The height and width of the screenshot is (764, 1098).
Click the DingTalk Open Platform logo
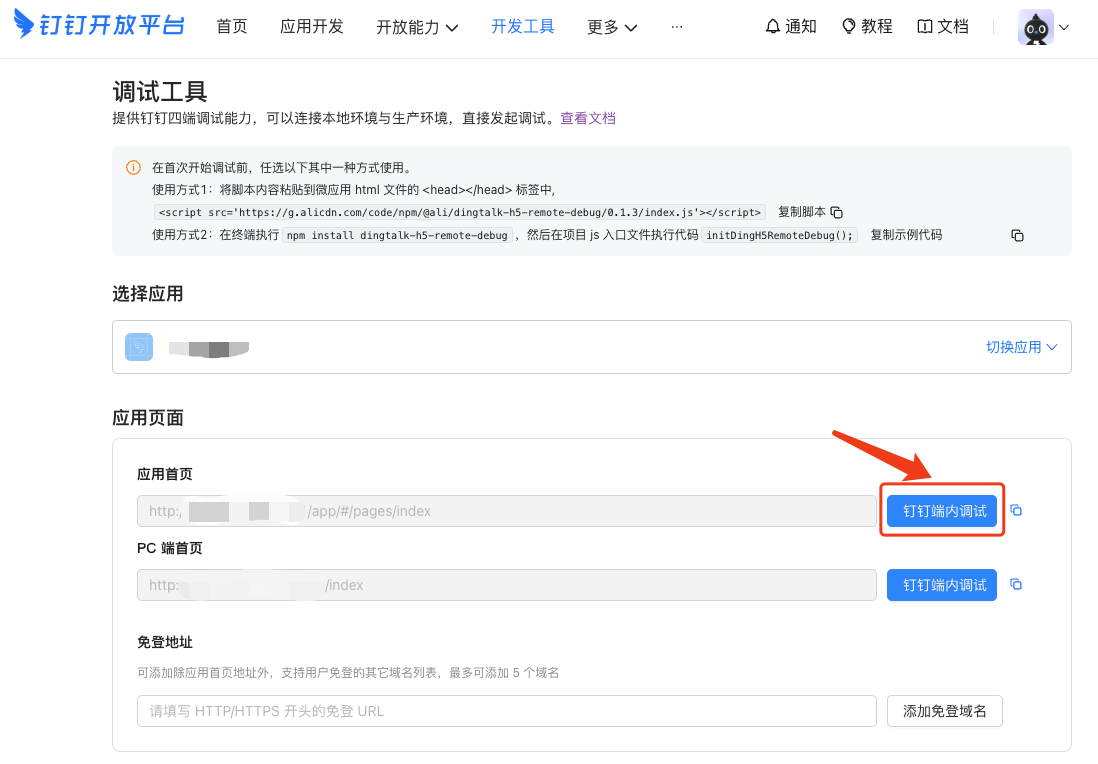point(99,25)
